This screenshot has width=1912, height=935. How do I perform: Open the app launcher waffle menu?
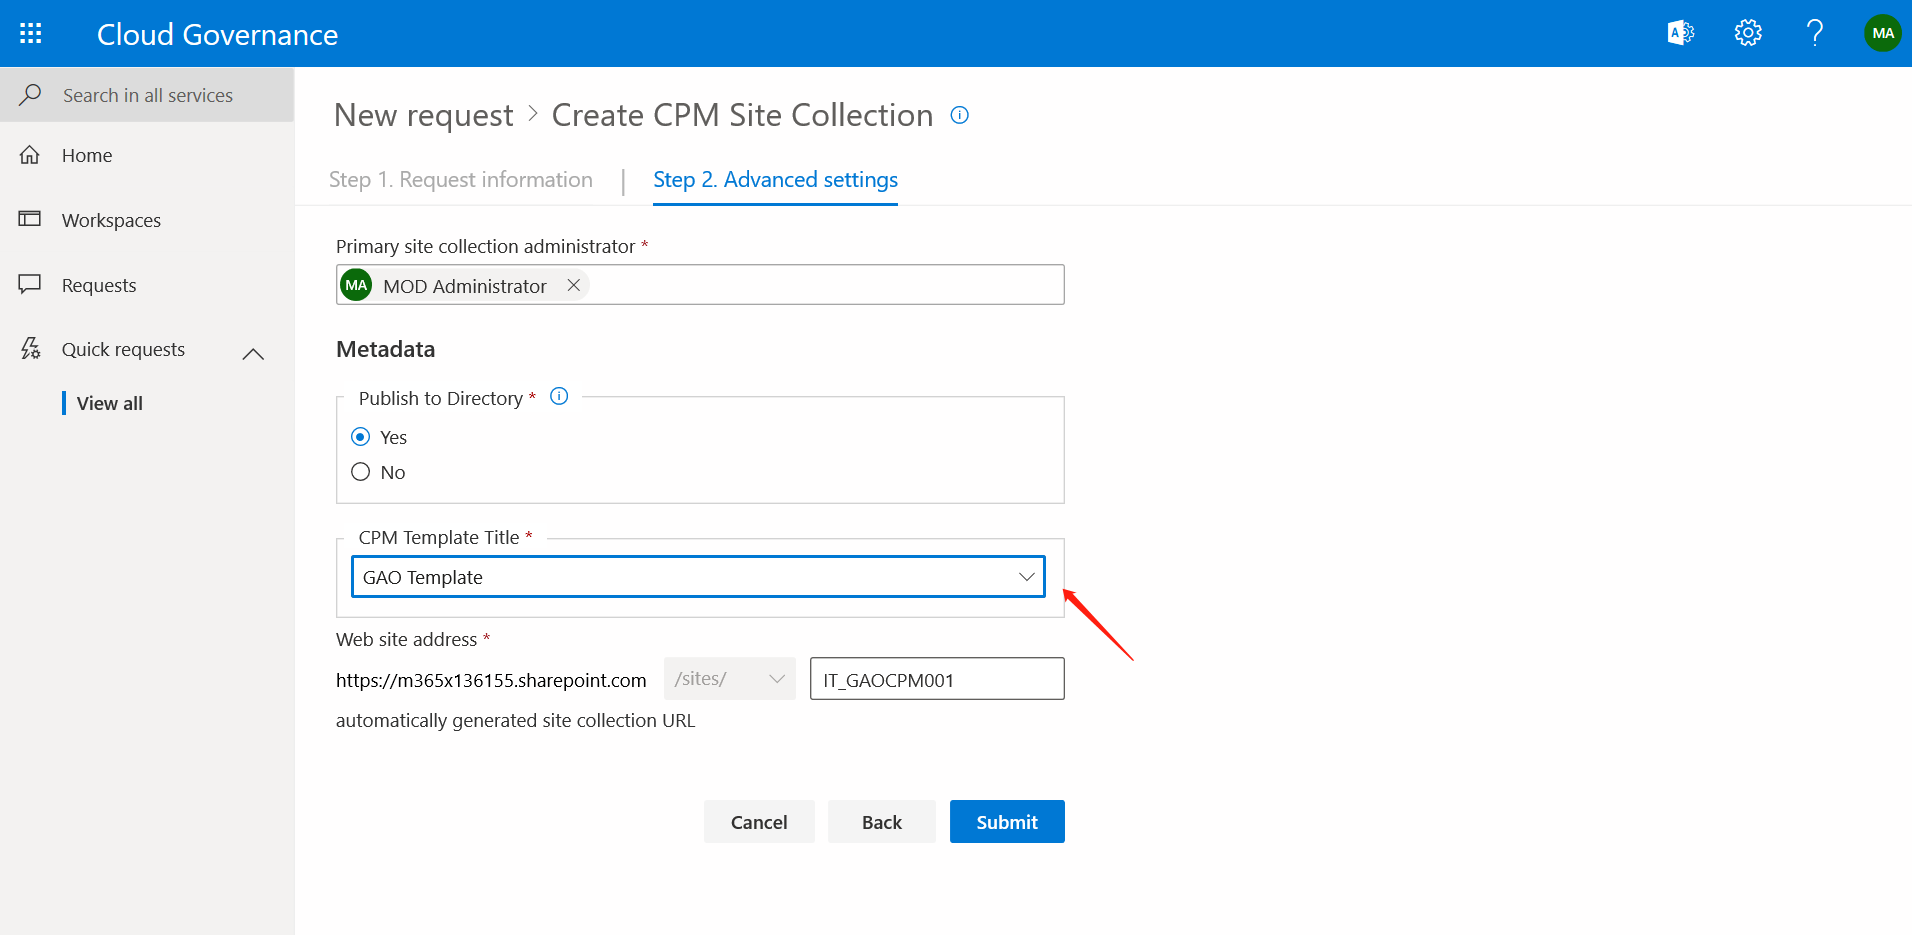(30, 32)
